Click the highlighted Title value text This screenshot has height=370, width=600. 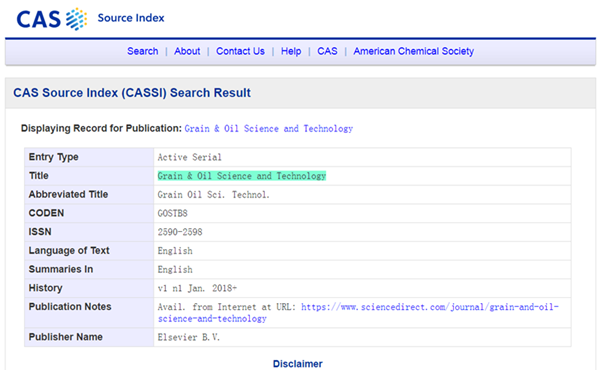[242, 176]
